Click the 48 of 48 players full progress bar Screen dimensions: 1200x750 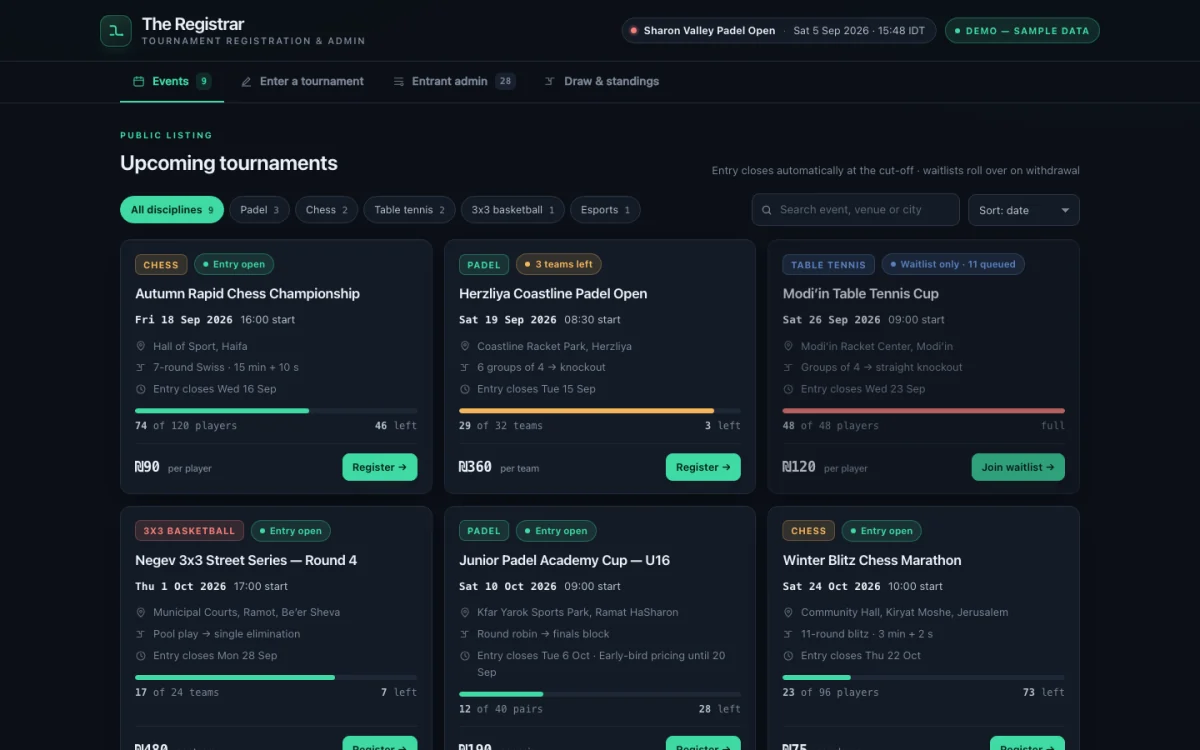(924, 411)
